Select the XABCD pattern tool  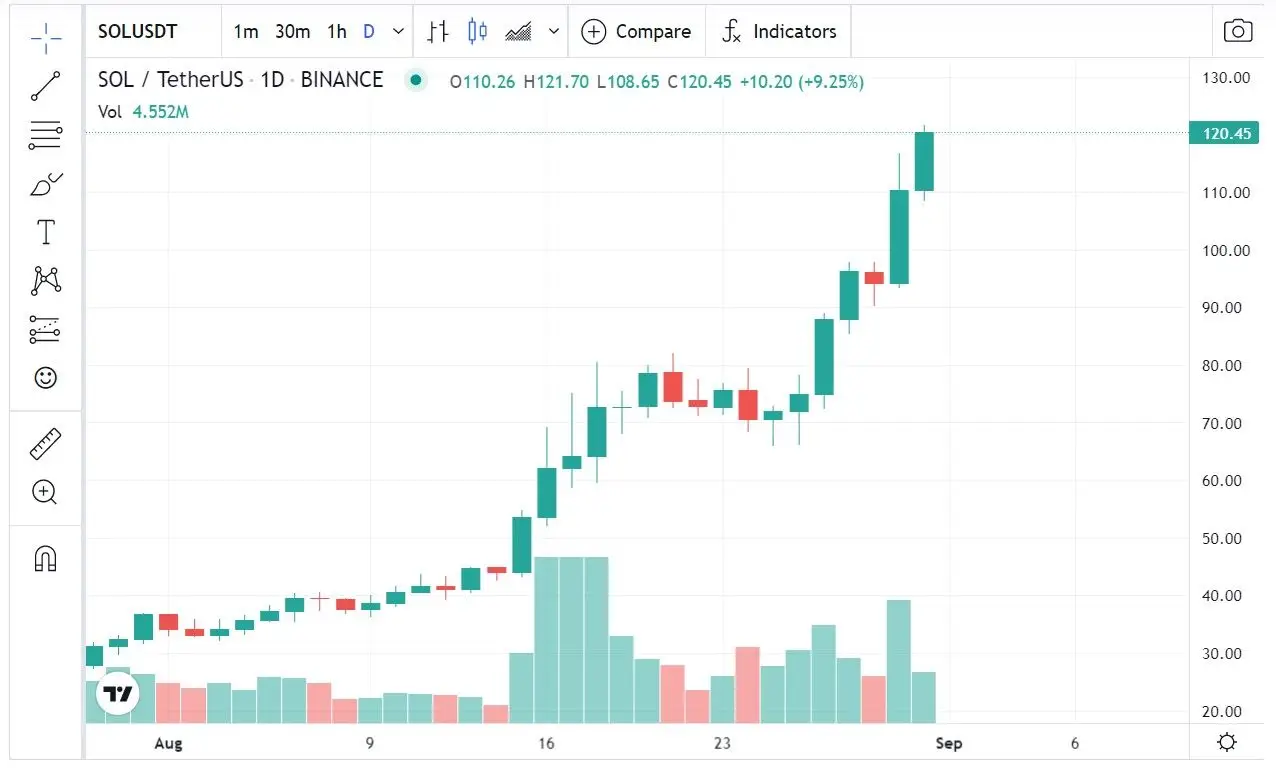(x=46, y=281)
